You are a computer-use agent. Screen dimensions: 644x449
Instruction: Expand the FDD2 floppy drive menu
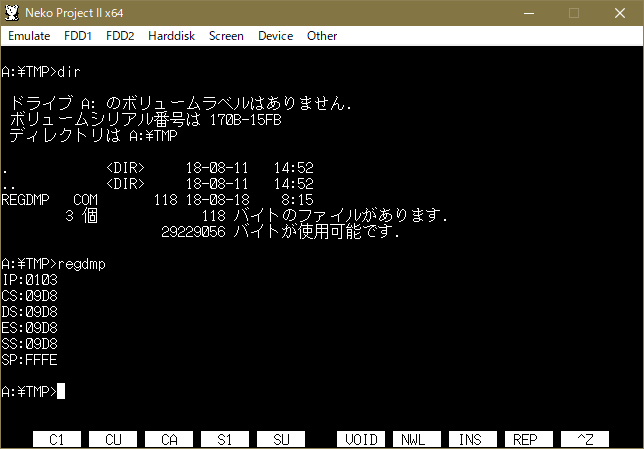[x=120, y=36]
